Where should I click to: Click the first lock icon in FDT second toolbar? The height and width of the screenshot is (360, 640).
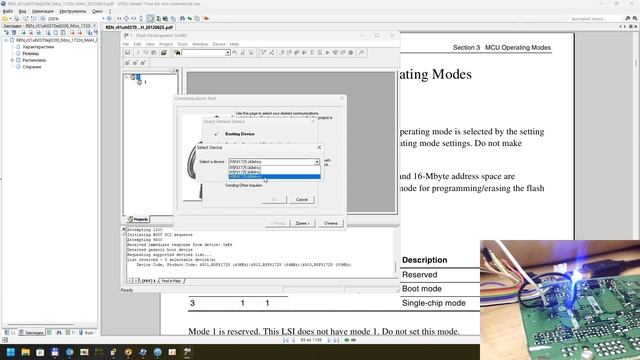(127, 63)
